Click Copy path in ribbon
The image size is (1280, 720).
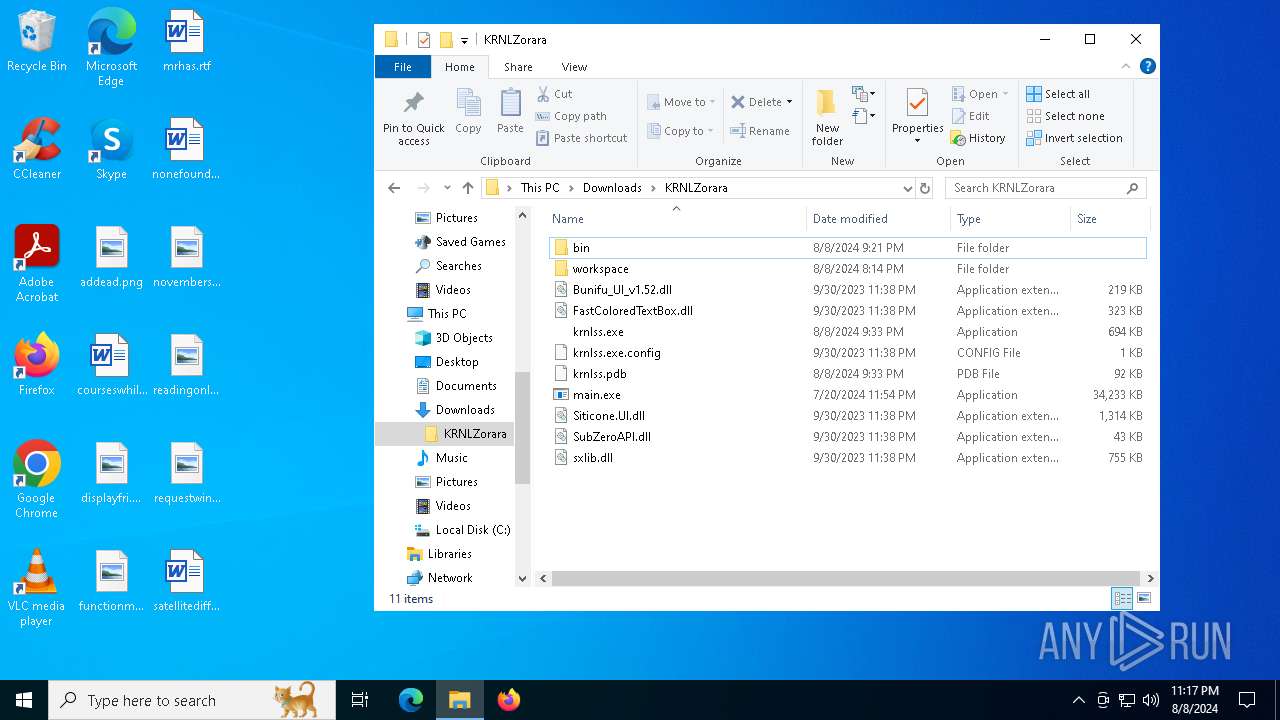click(571, 116)
